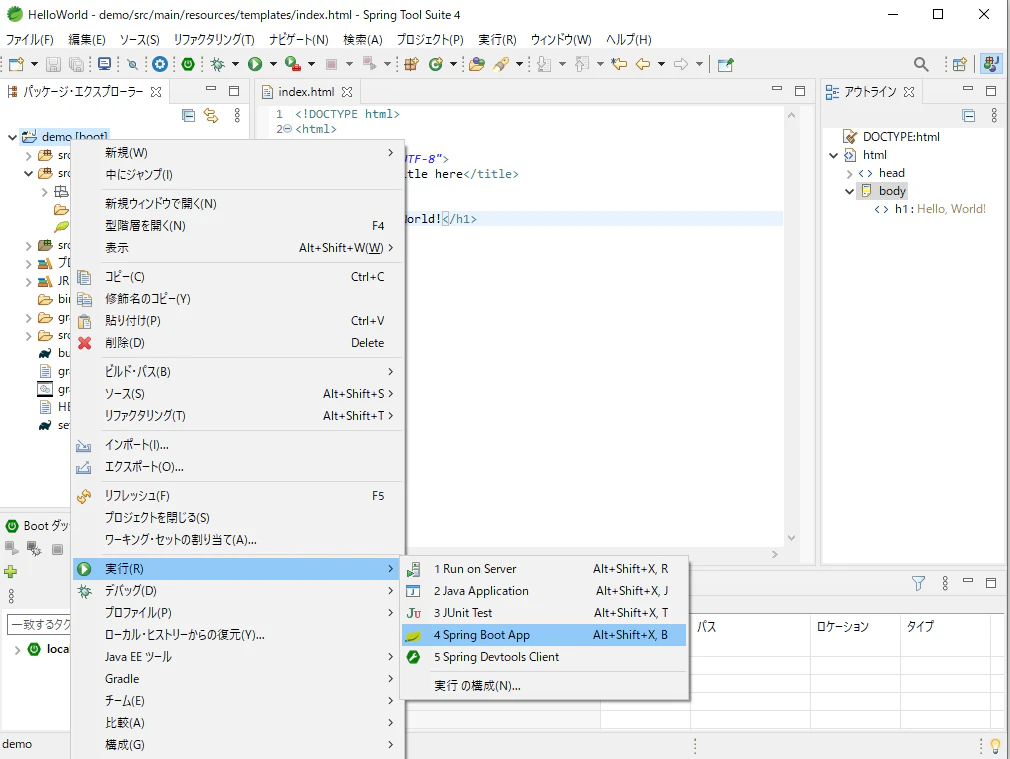Viewport: 1010px width, 759px height.
Task: Toggle Link with Editor in Package Explorer
Action: (x=211, y=116)
